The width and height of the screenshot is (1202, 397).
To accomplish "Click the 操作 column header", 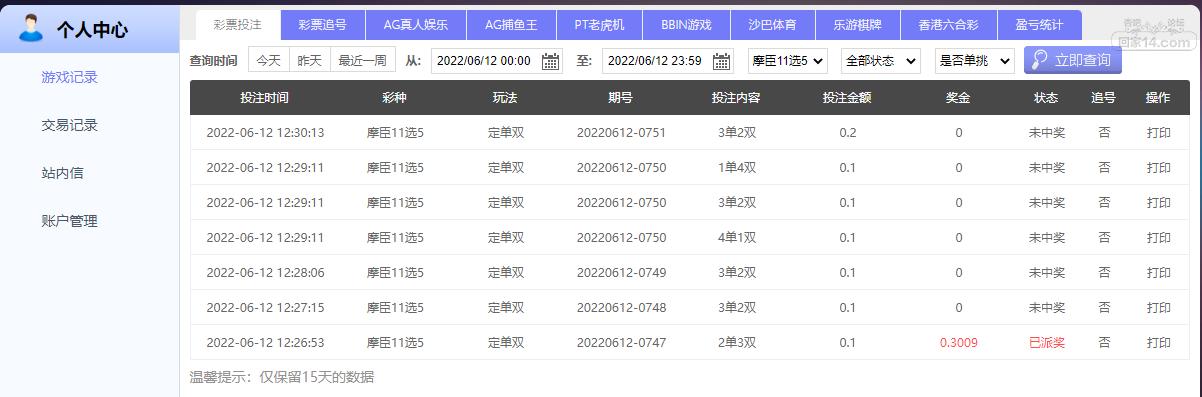I will tap(1158, 97).
